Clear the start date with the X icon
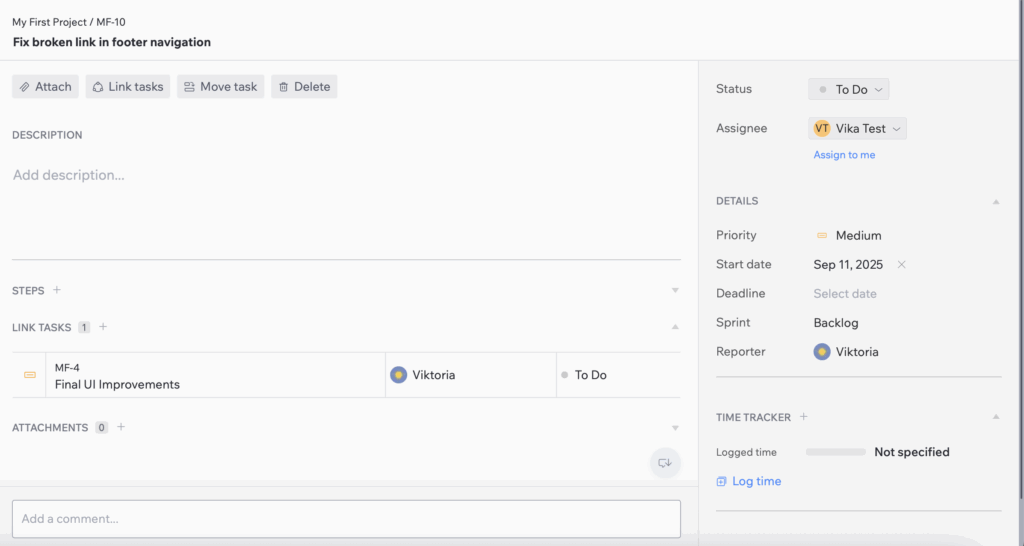Screen dimensions: 1024x546 [x=901, y=265]
